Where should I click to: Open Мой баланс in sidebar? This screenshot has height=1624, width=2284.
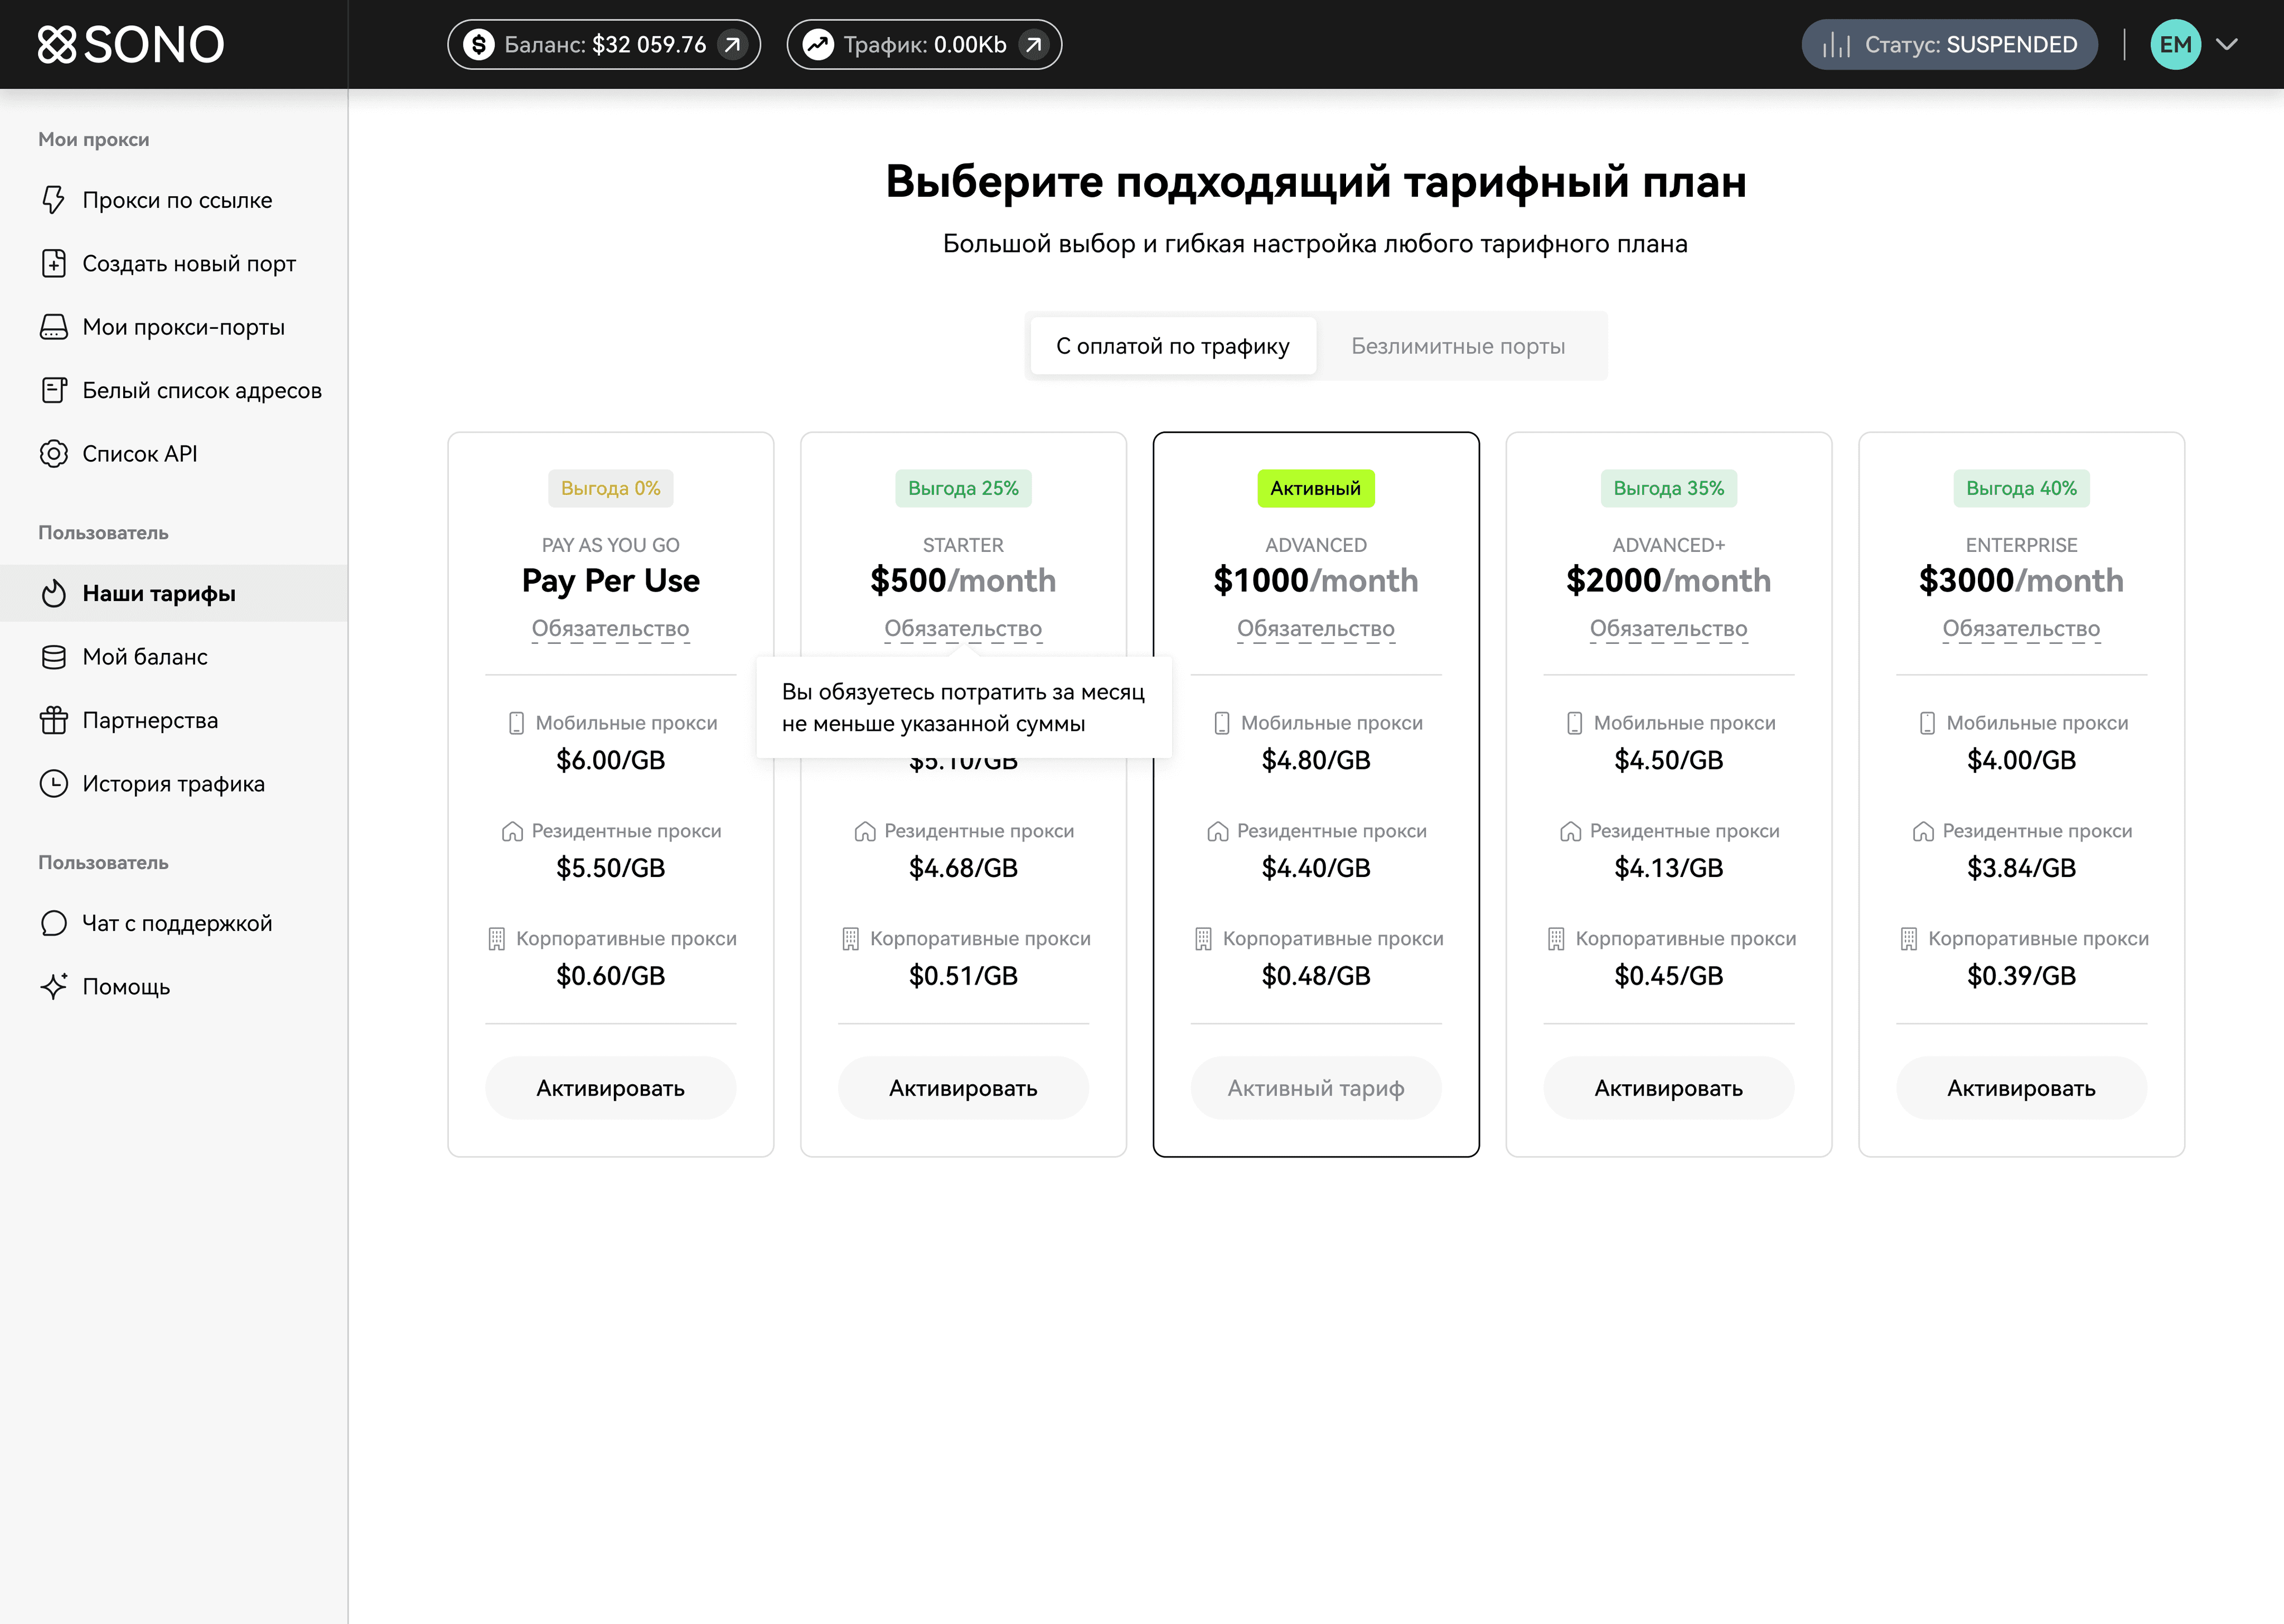pyautogui.click(x=144, y=657)
